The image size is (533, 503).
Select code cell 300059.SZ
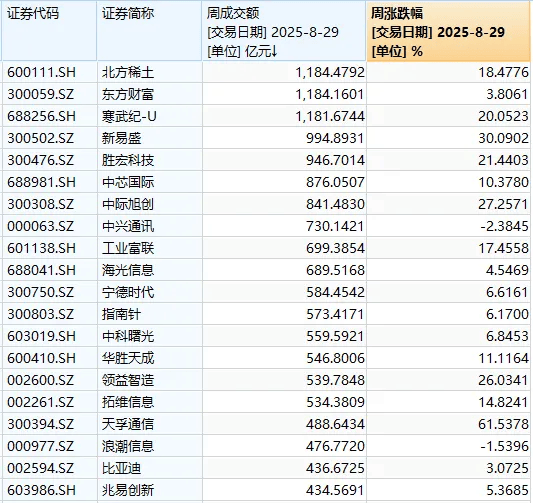point(49,94)
